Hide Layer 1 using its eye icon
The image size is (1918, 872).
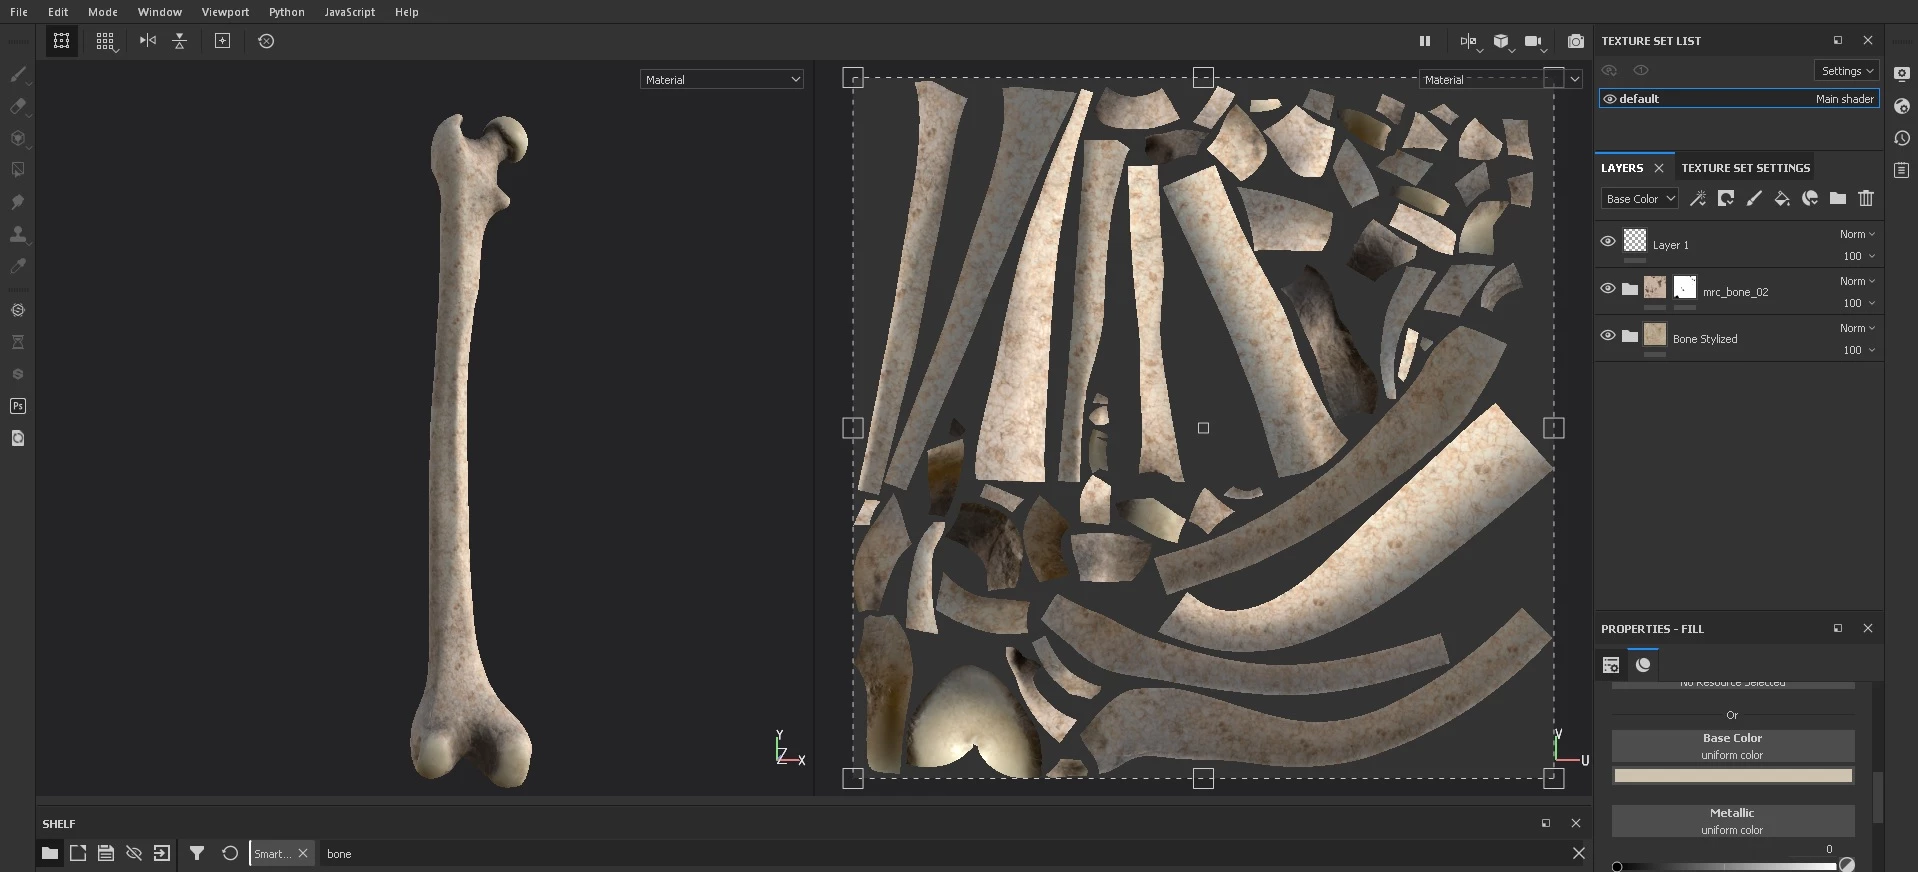point(1607,241)
